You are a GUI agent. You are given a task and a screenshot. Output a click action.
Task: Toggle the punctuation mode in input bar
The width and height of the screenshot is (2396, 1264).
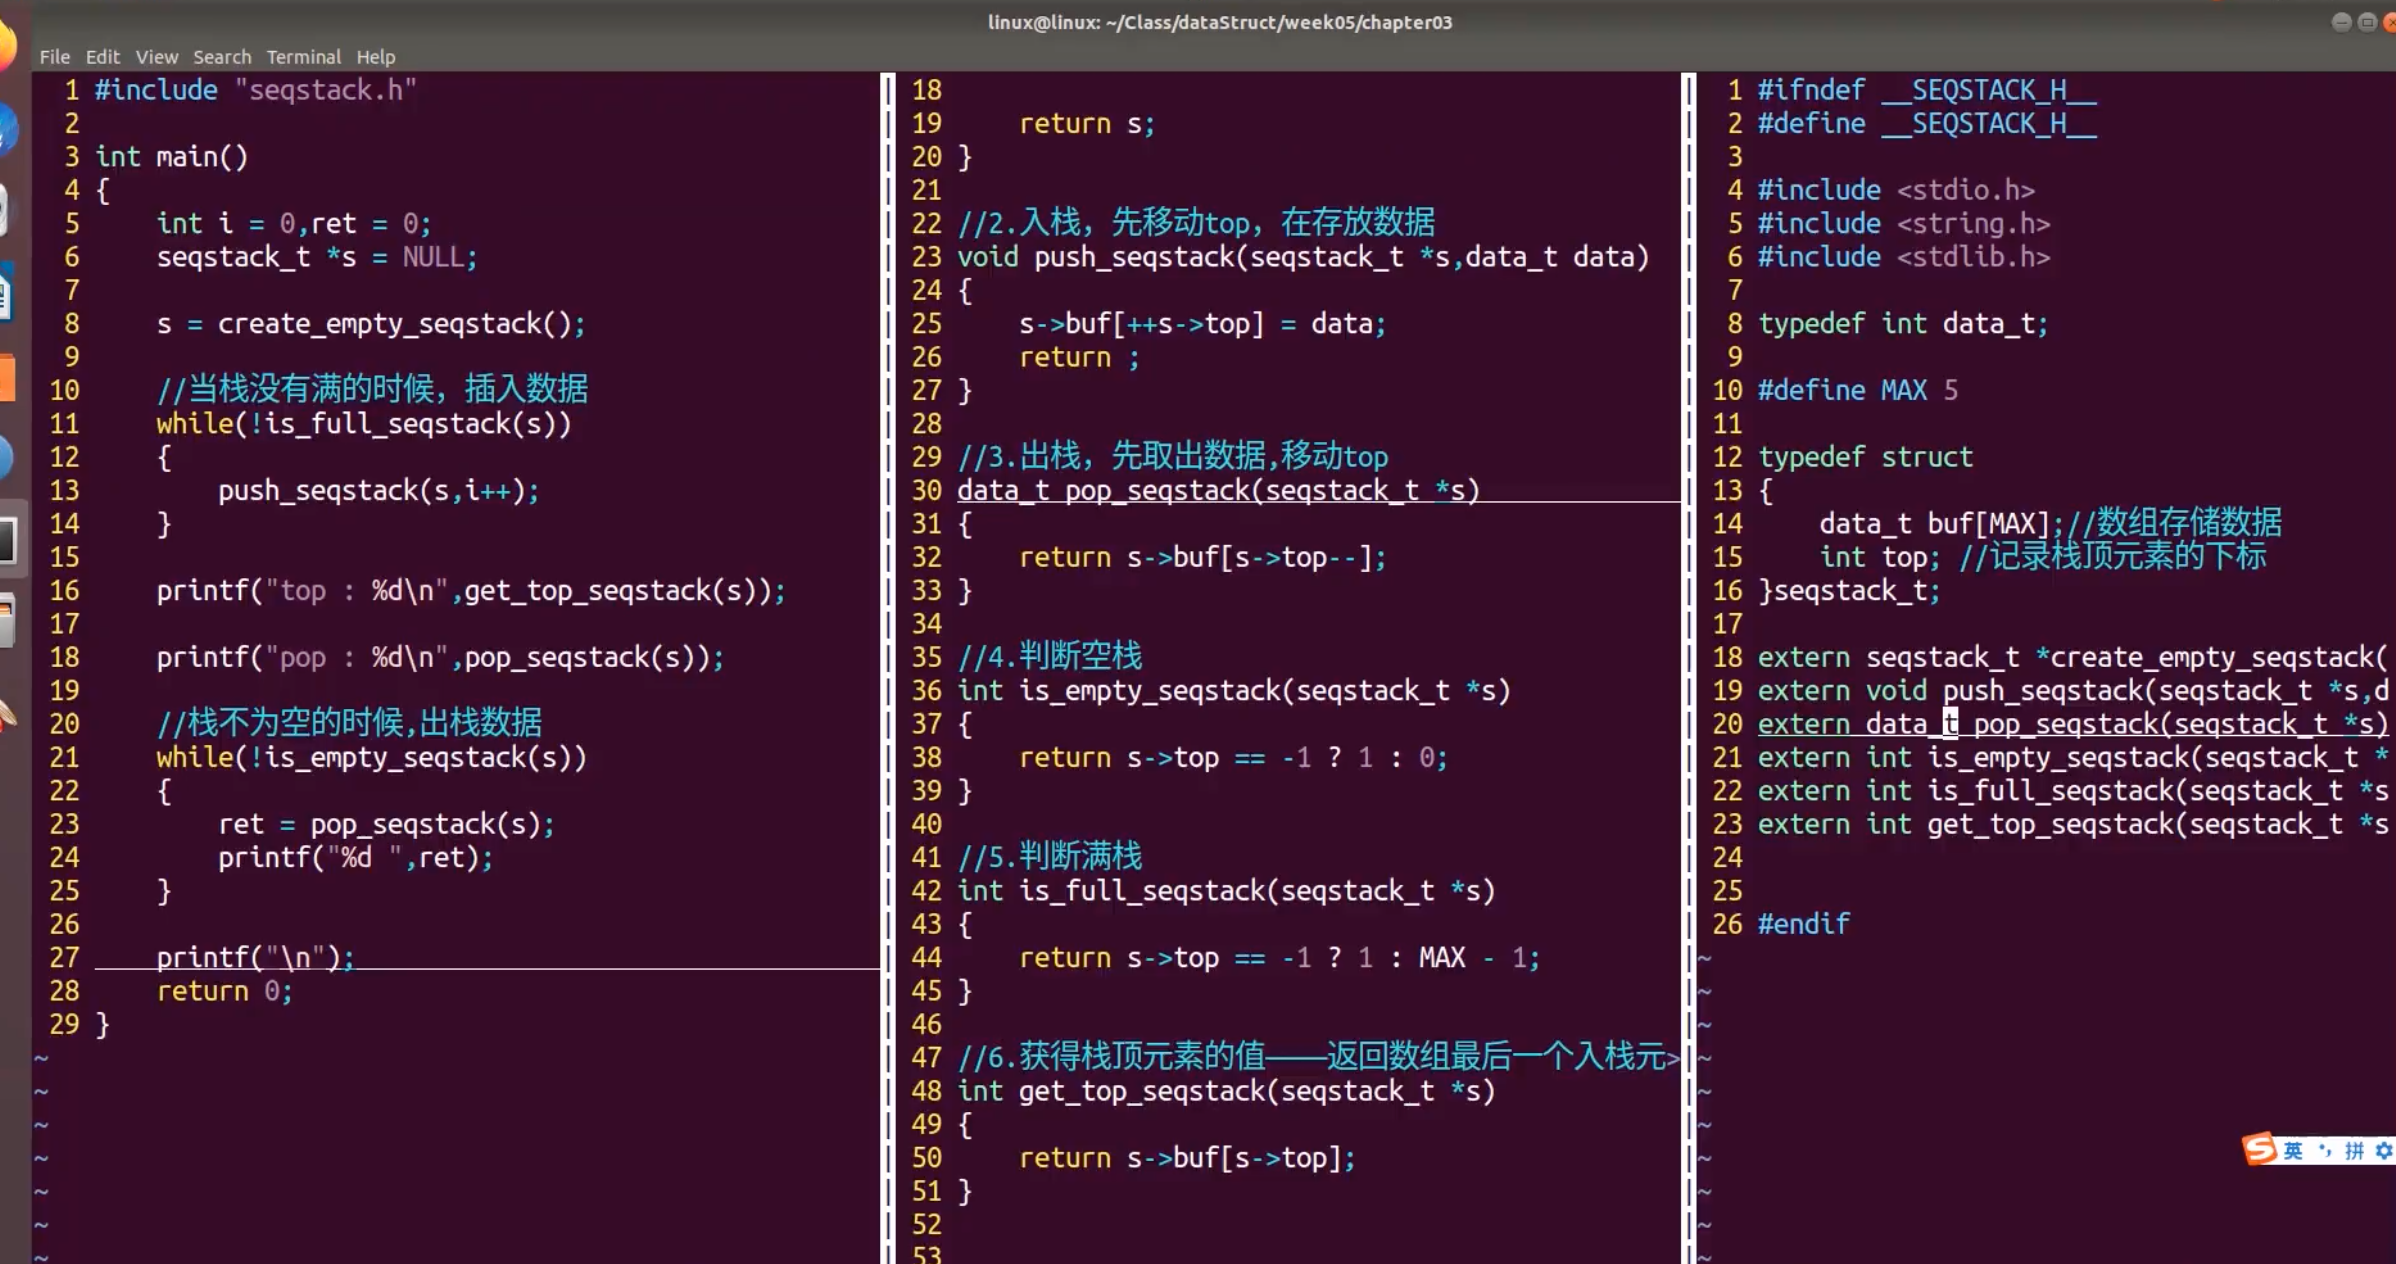[2324, 1151]
